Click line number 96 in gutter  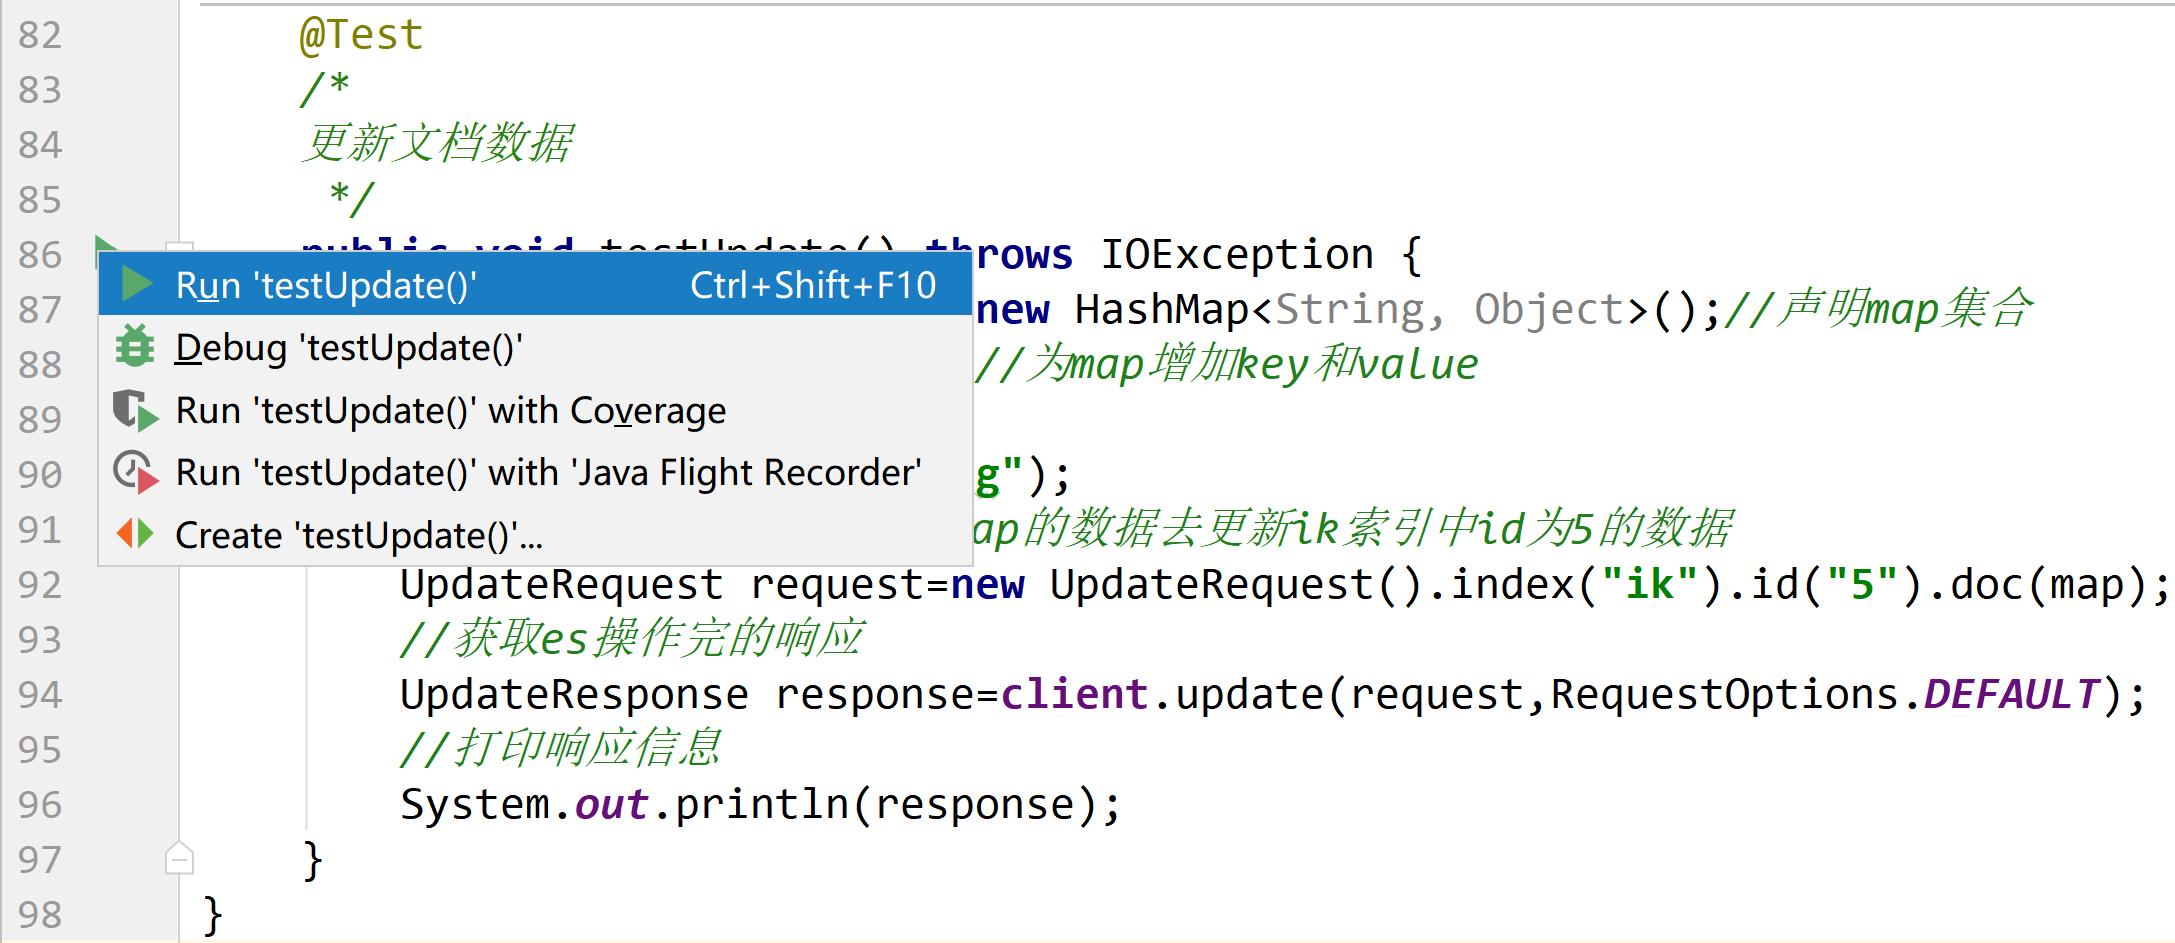pos(40,805)
